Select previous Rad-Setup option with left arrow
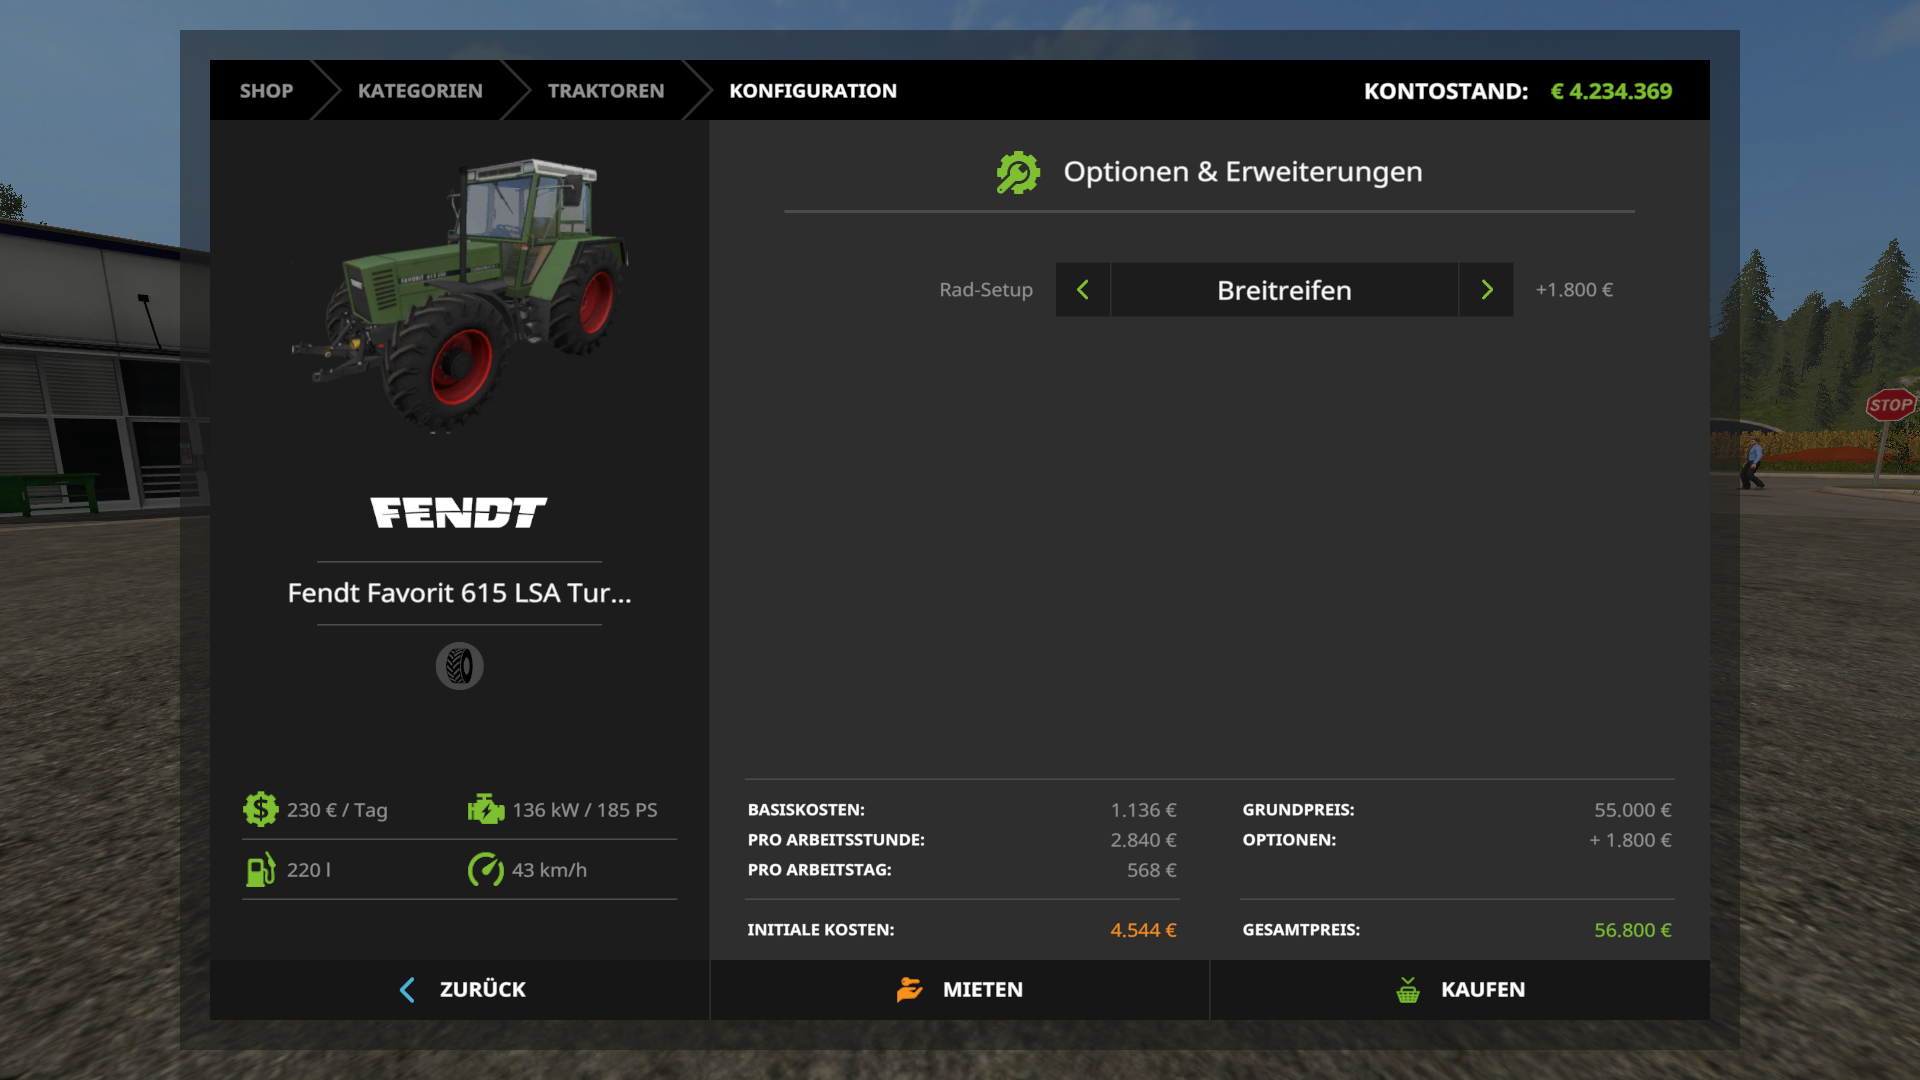The height and width of the screenshot is (1080, 1920). (x=1082, y=290)
